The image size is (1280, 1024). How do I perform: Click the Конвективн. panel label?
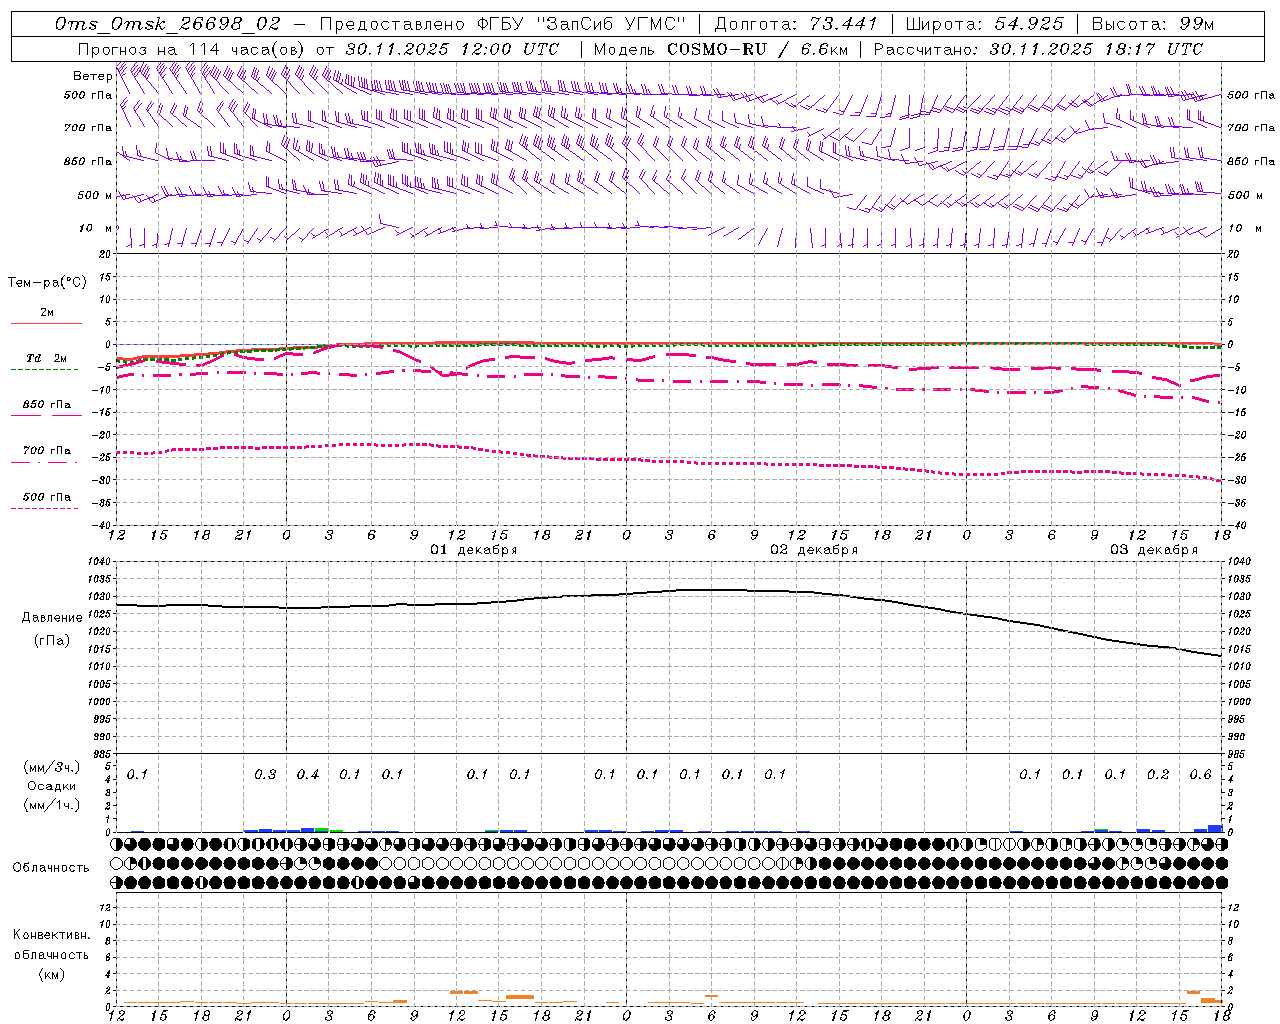(x=51, y=935)
